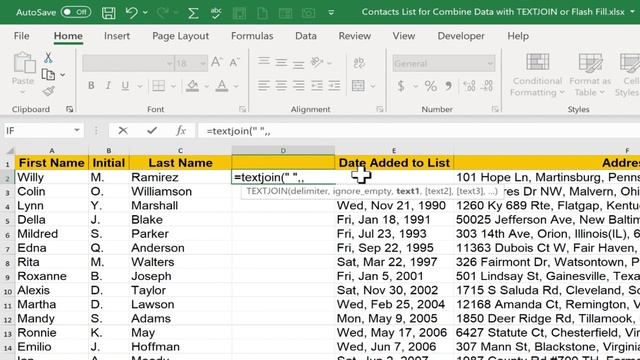Open the number format General dropdown
The height and width of the screenshot is (360, 640).
(x=490, y=64)
